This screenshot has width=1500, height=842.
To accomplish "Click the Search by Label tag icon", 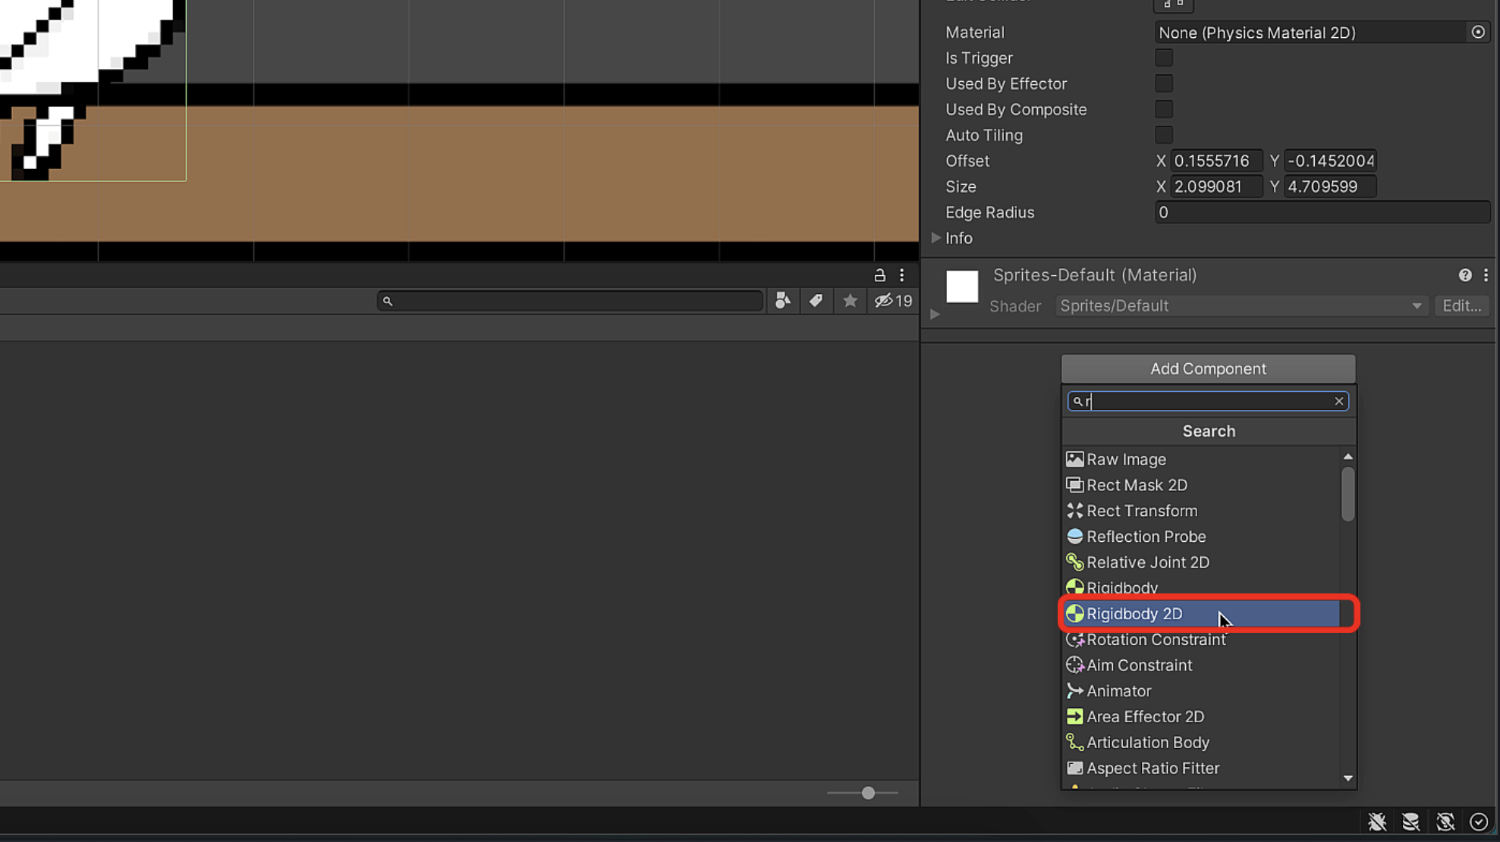I will [816, 301].
